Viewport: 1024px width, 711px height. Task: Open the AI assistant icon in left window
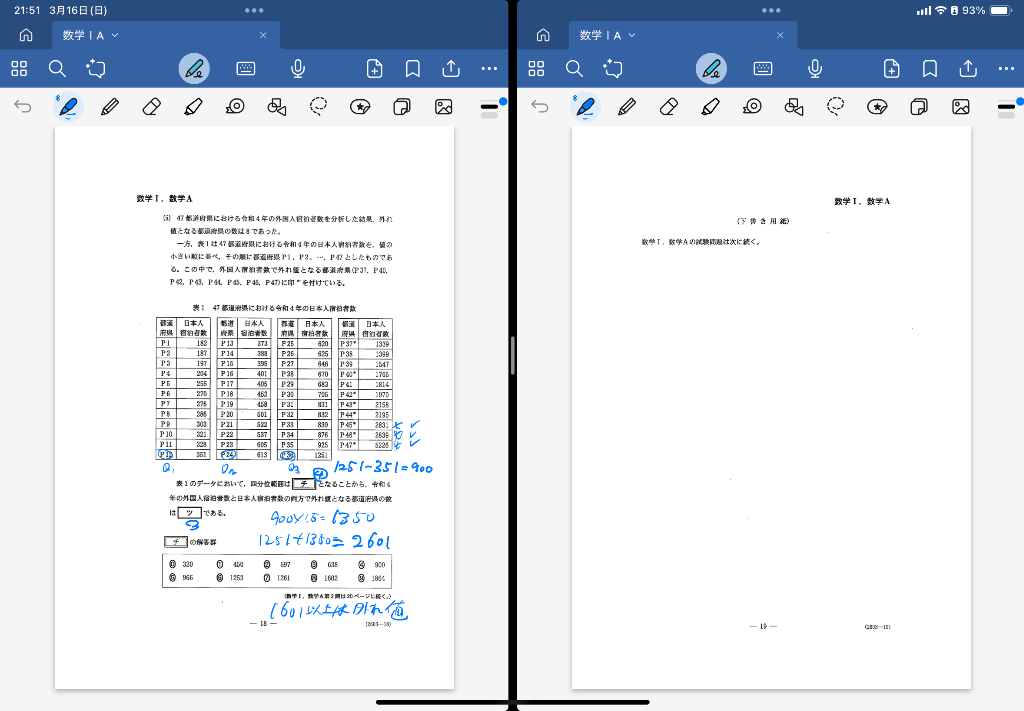coord(96,68)
